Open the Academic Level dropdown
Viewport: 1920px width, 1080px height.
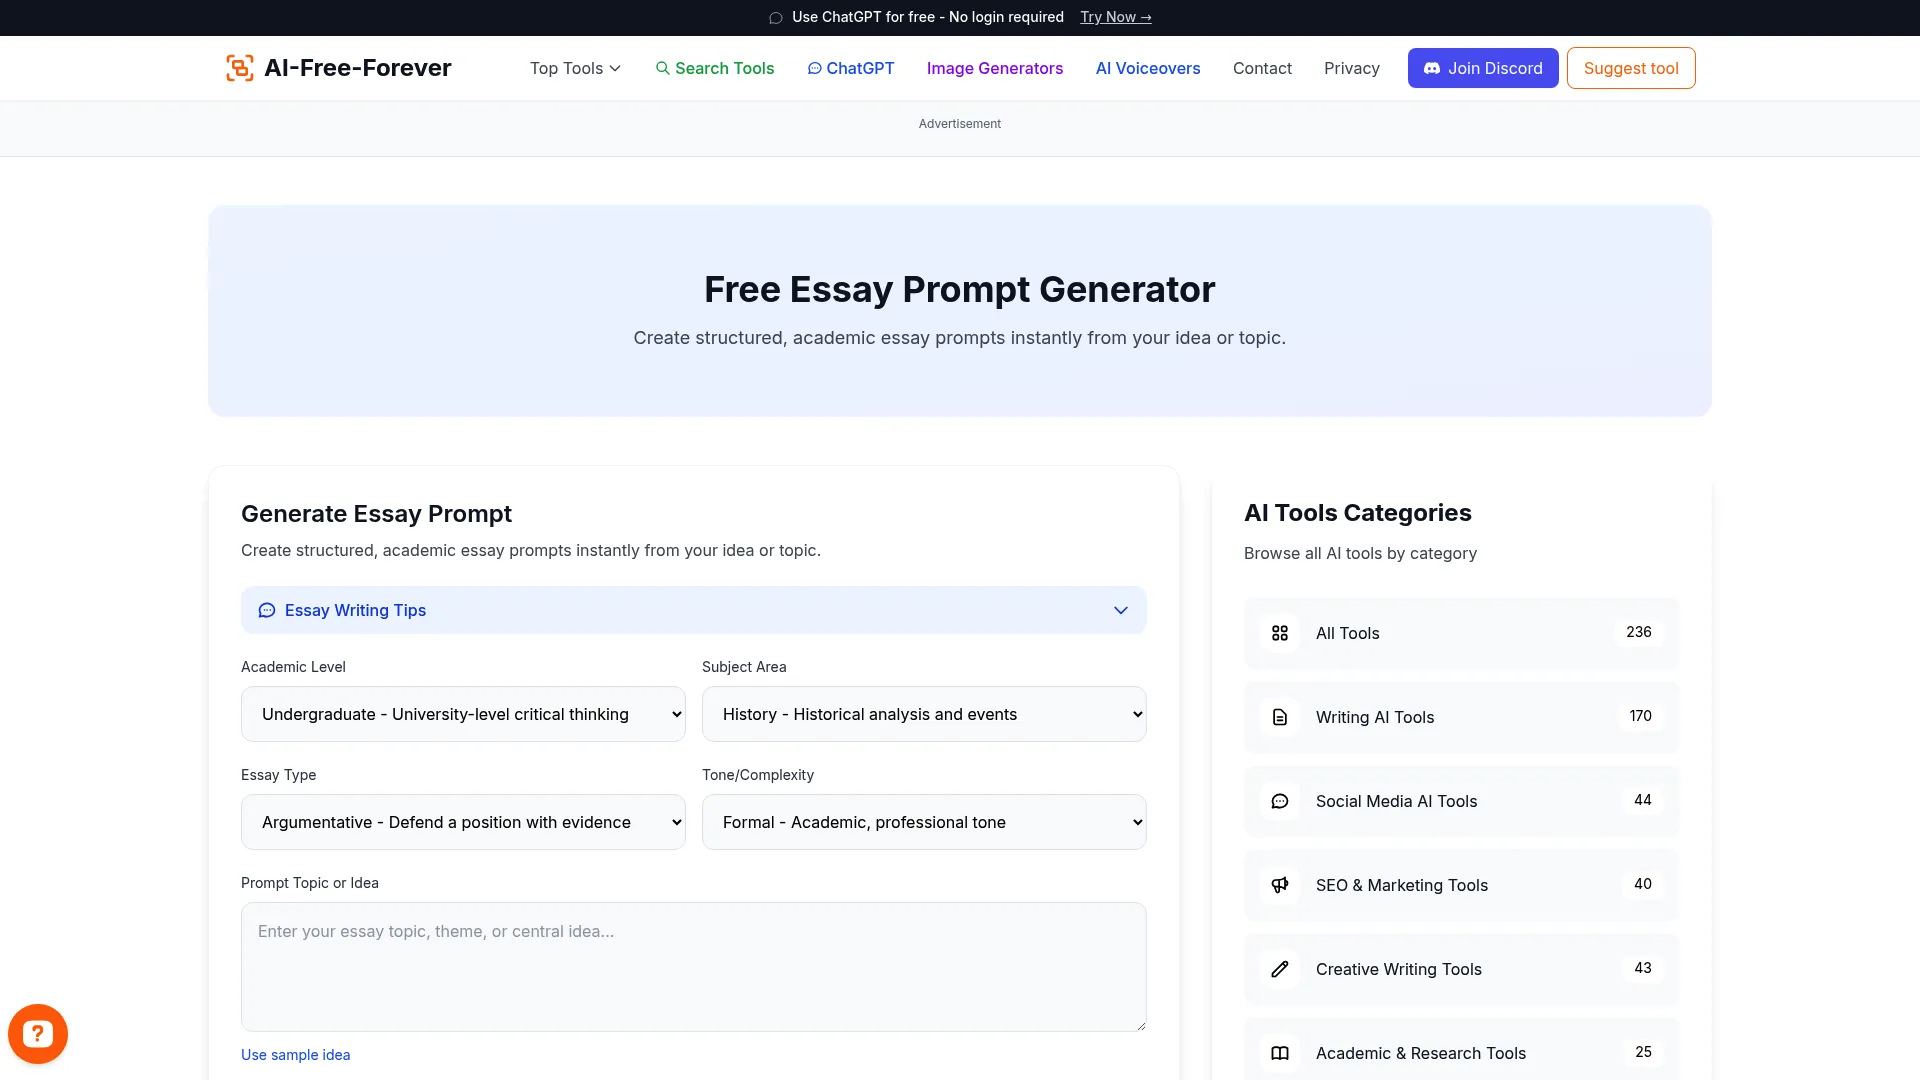pos(463,714)
